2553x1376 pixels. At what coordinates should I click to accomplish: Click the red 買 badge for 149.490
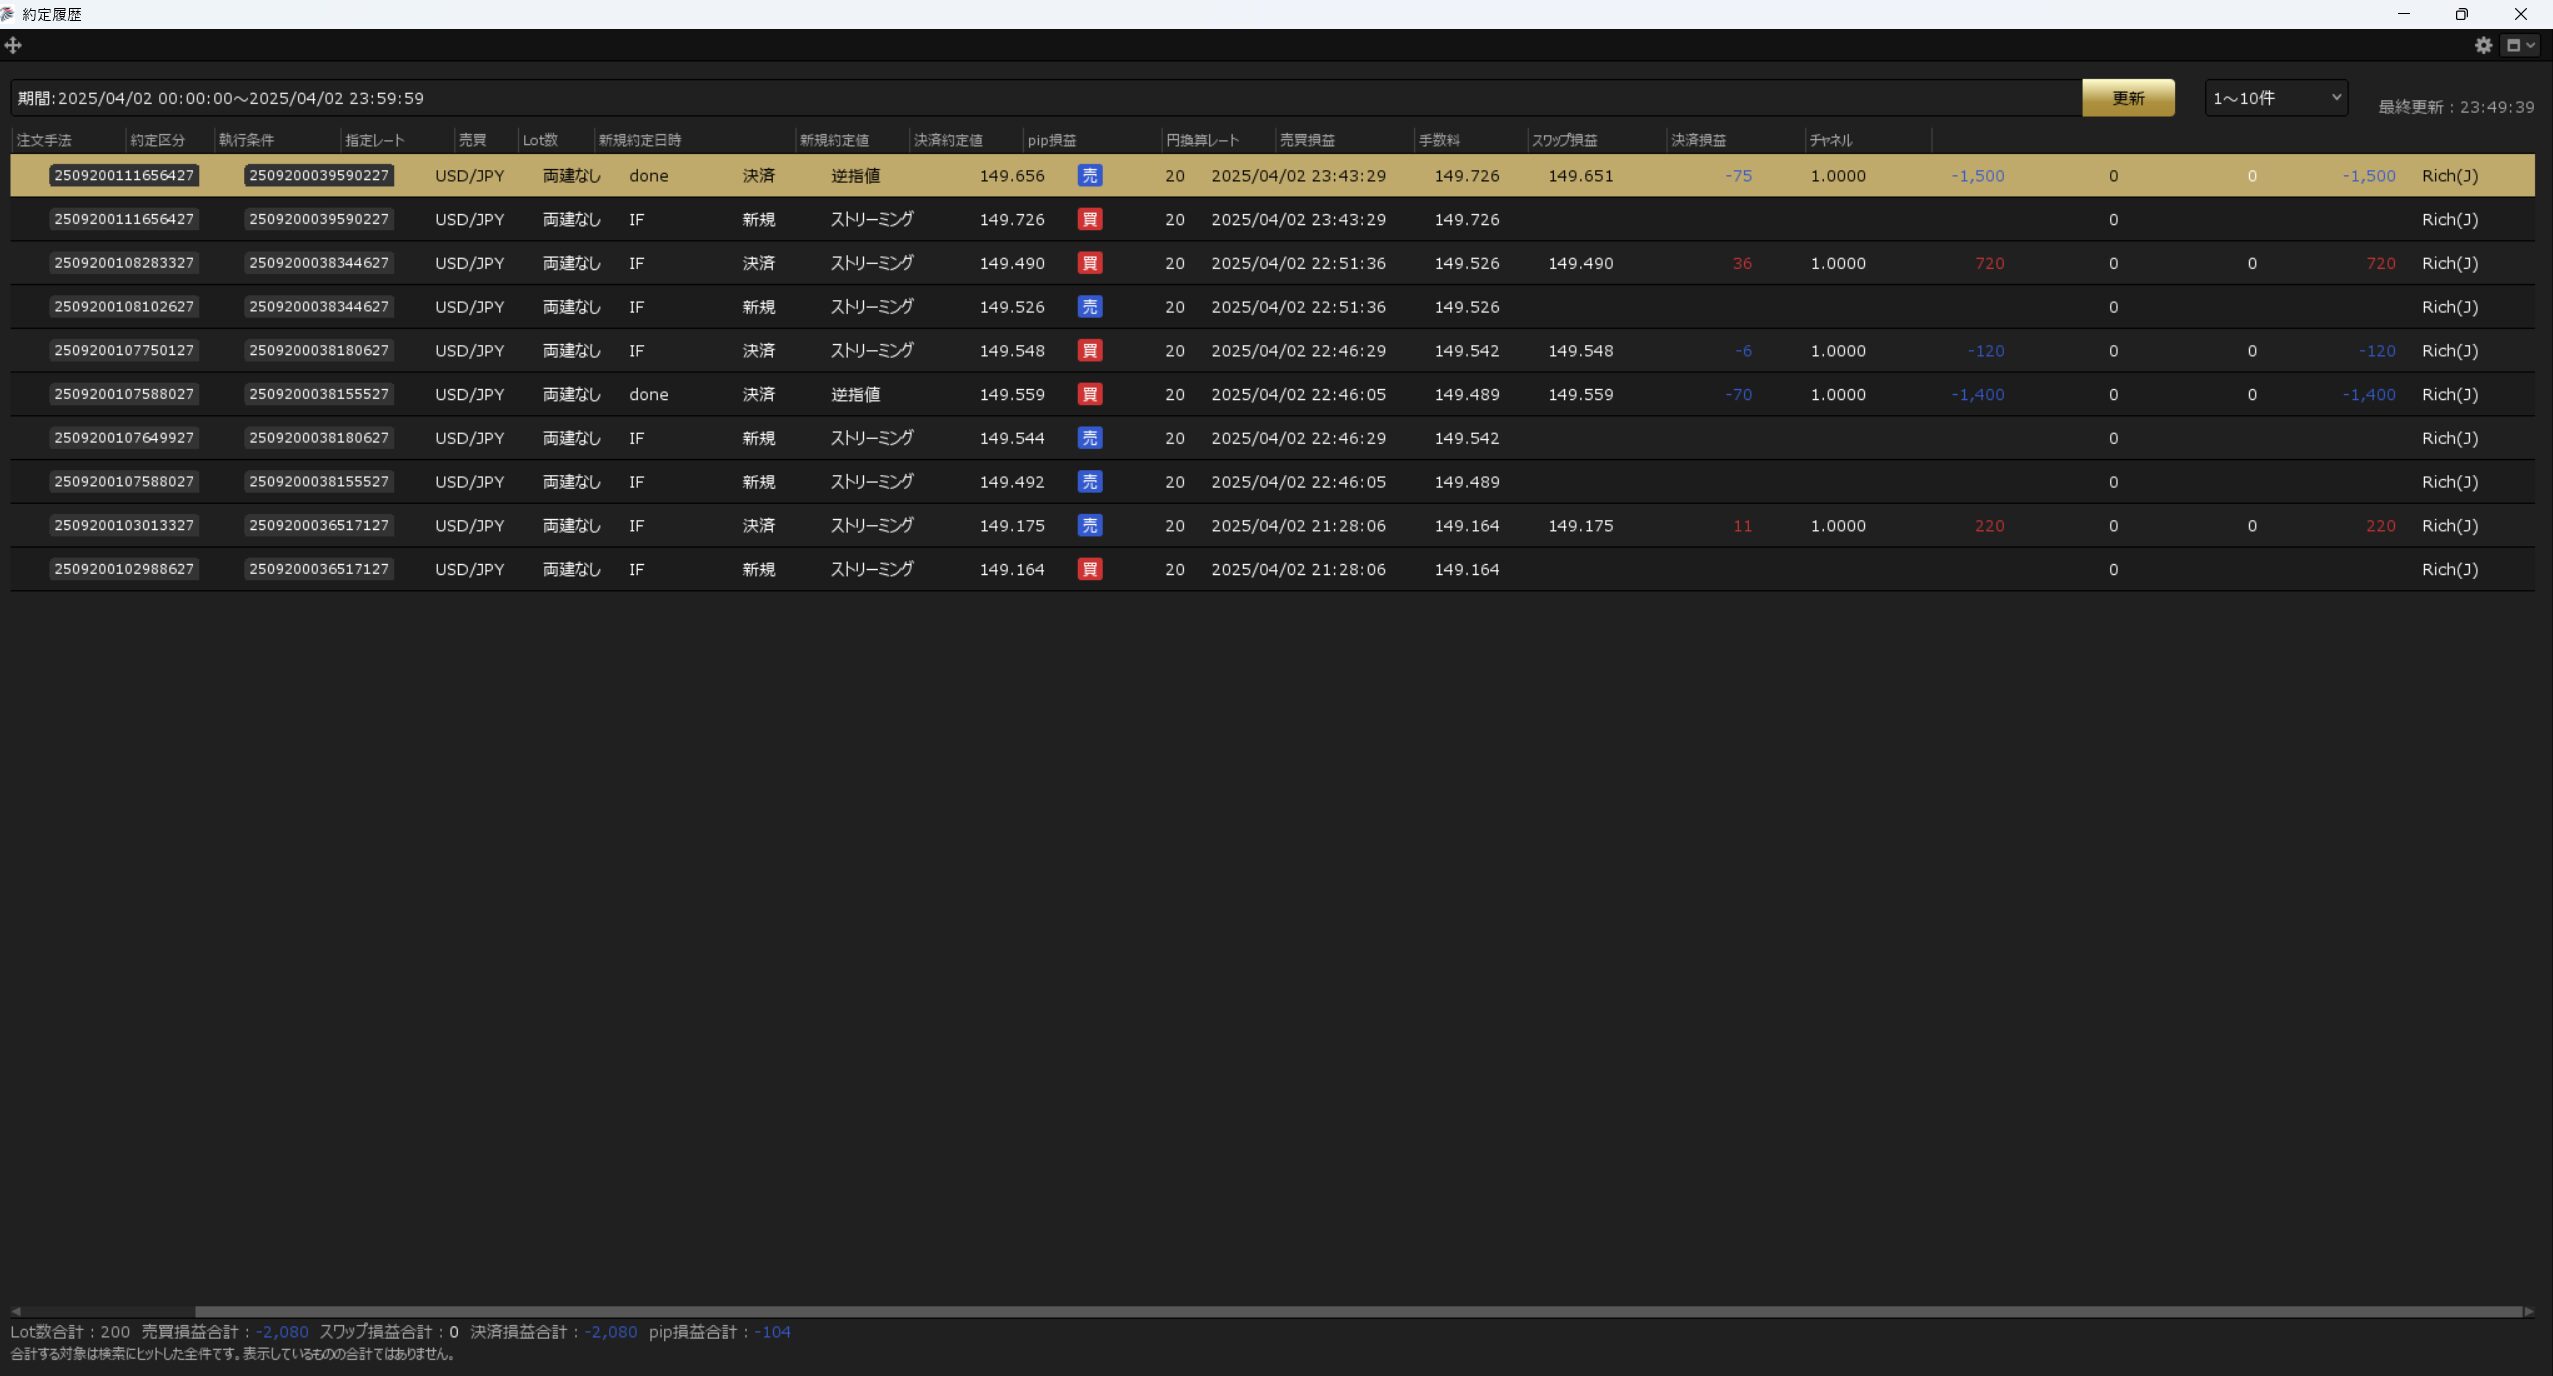(1089, 264)
